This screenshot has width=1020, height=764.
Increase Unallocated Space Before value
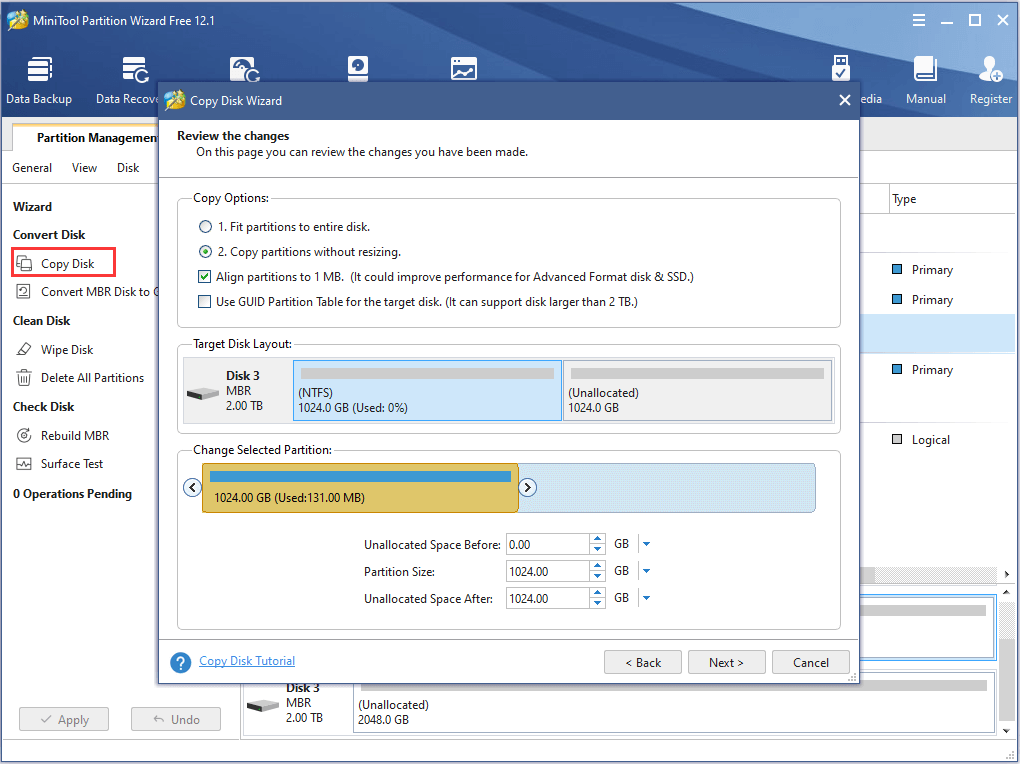click(x=597, y=539)
